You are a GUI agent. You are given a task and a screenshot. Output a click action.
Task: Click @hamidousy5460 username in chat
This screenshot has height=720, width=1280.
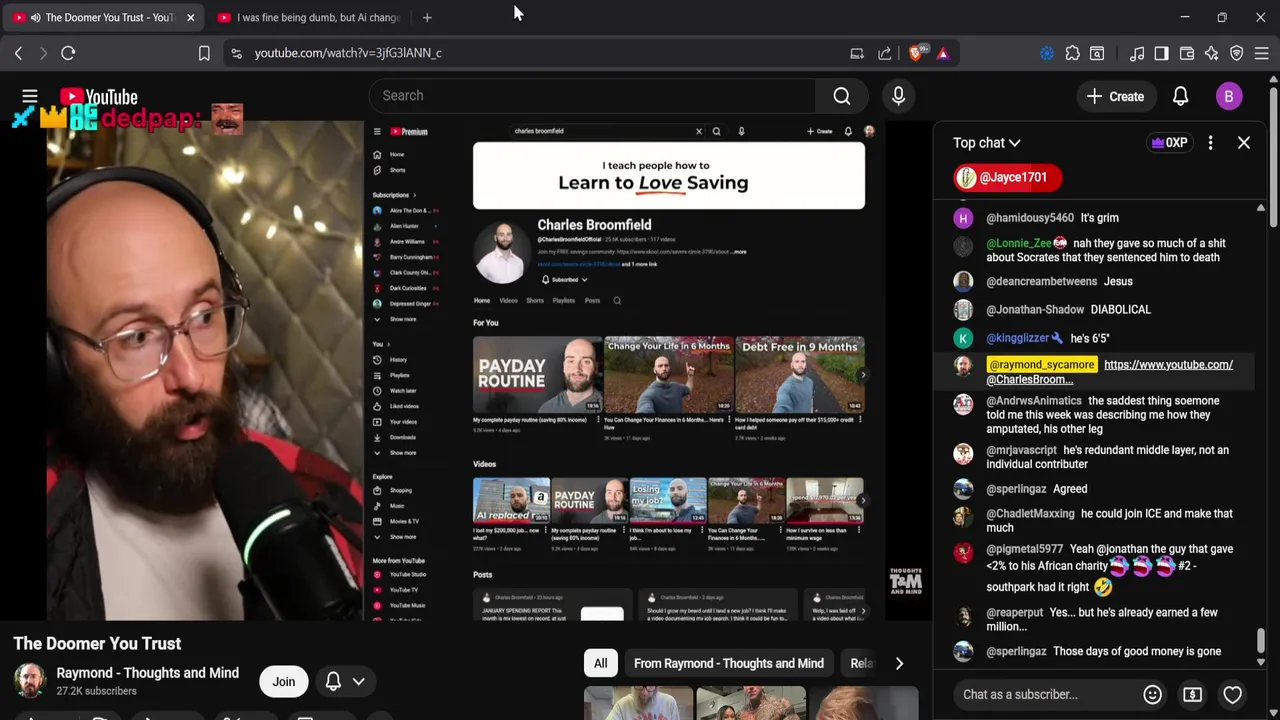(x=1030, y=218)
